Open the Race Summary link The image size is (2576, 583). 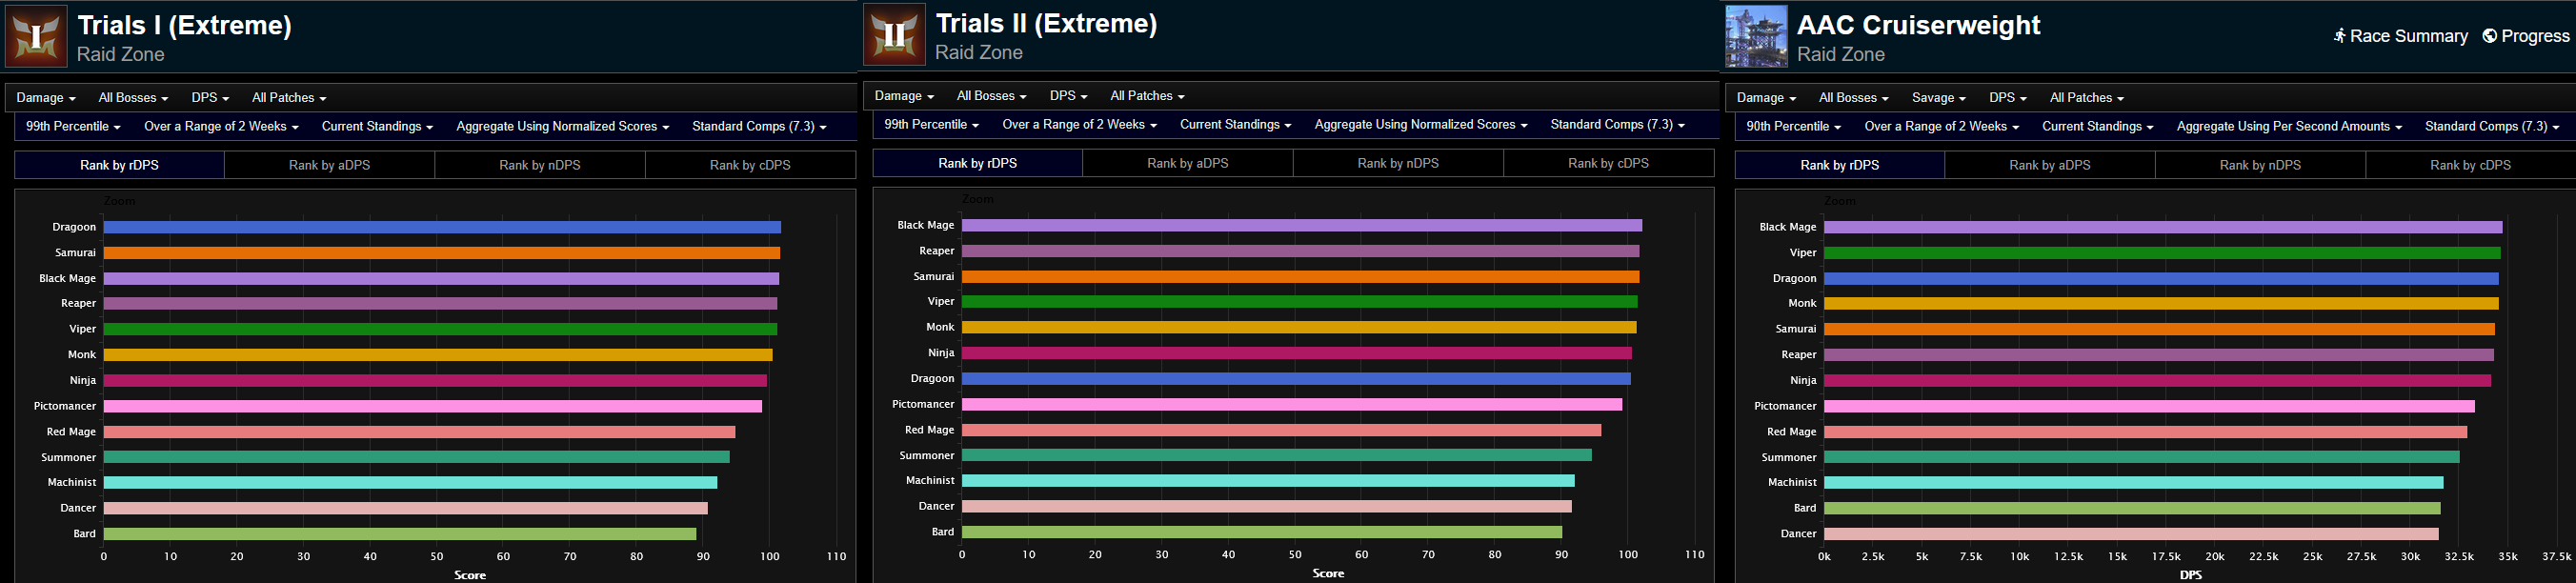point(2400,36)
